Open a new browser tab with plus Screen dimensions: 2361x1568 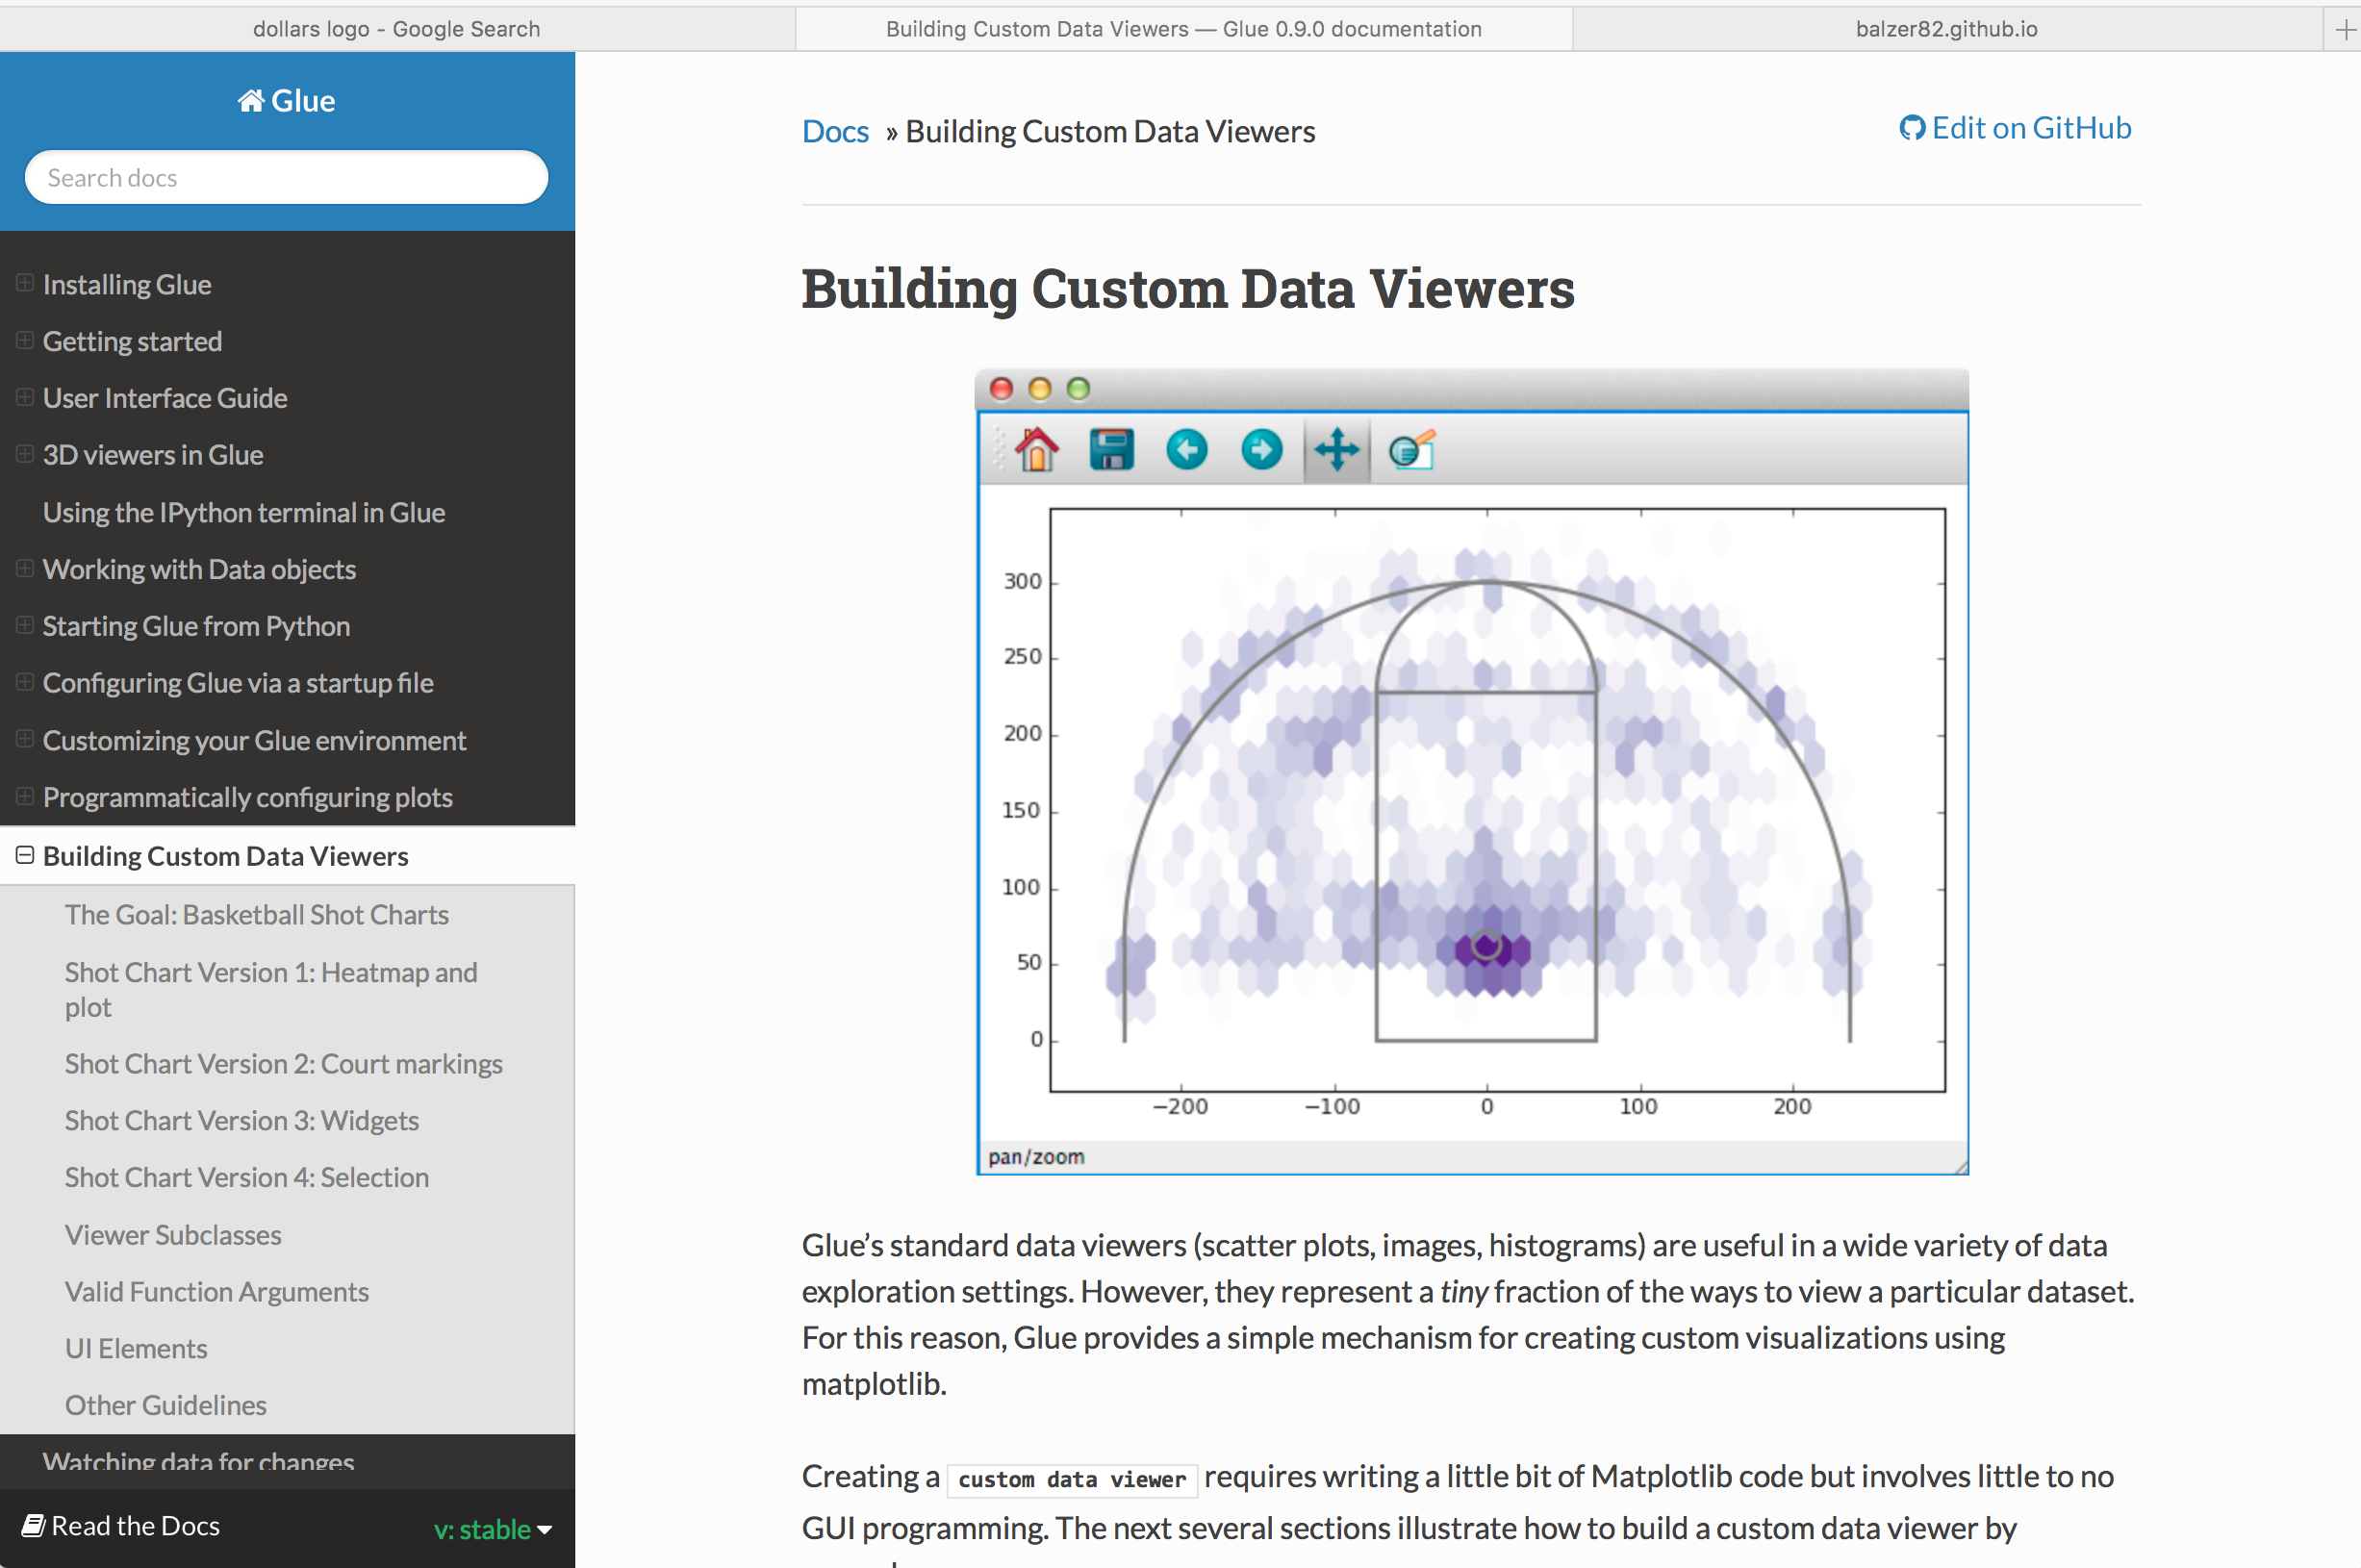tap(2345, 29)
